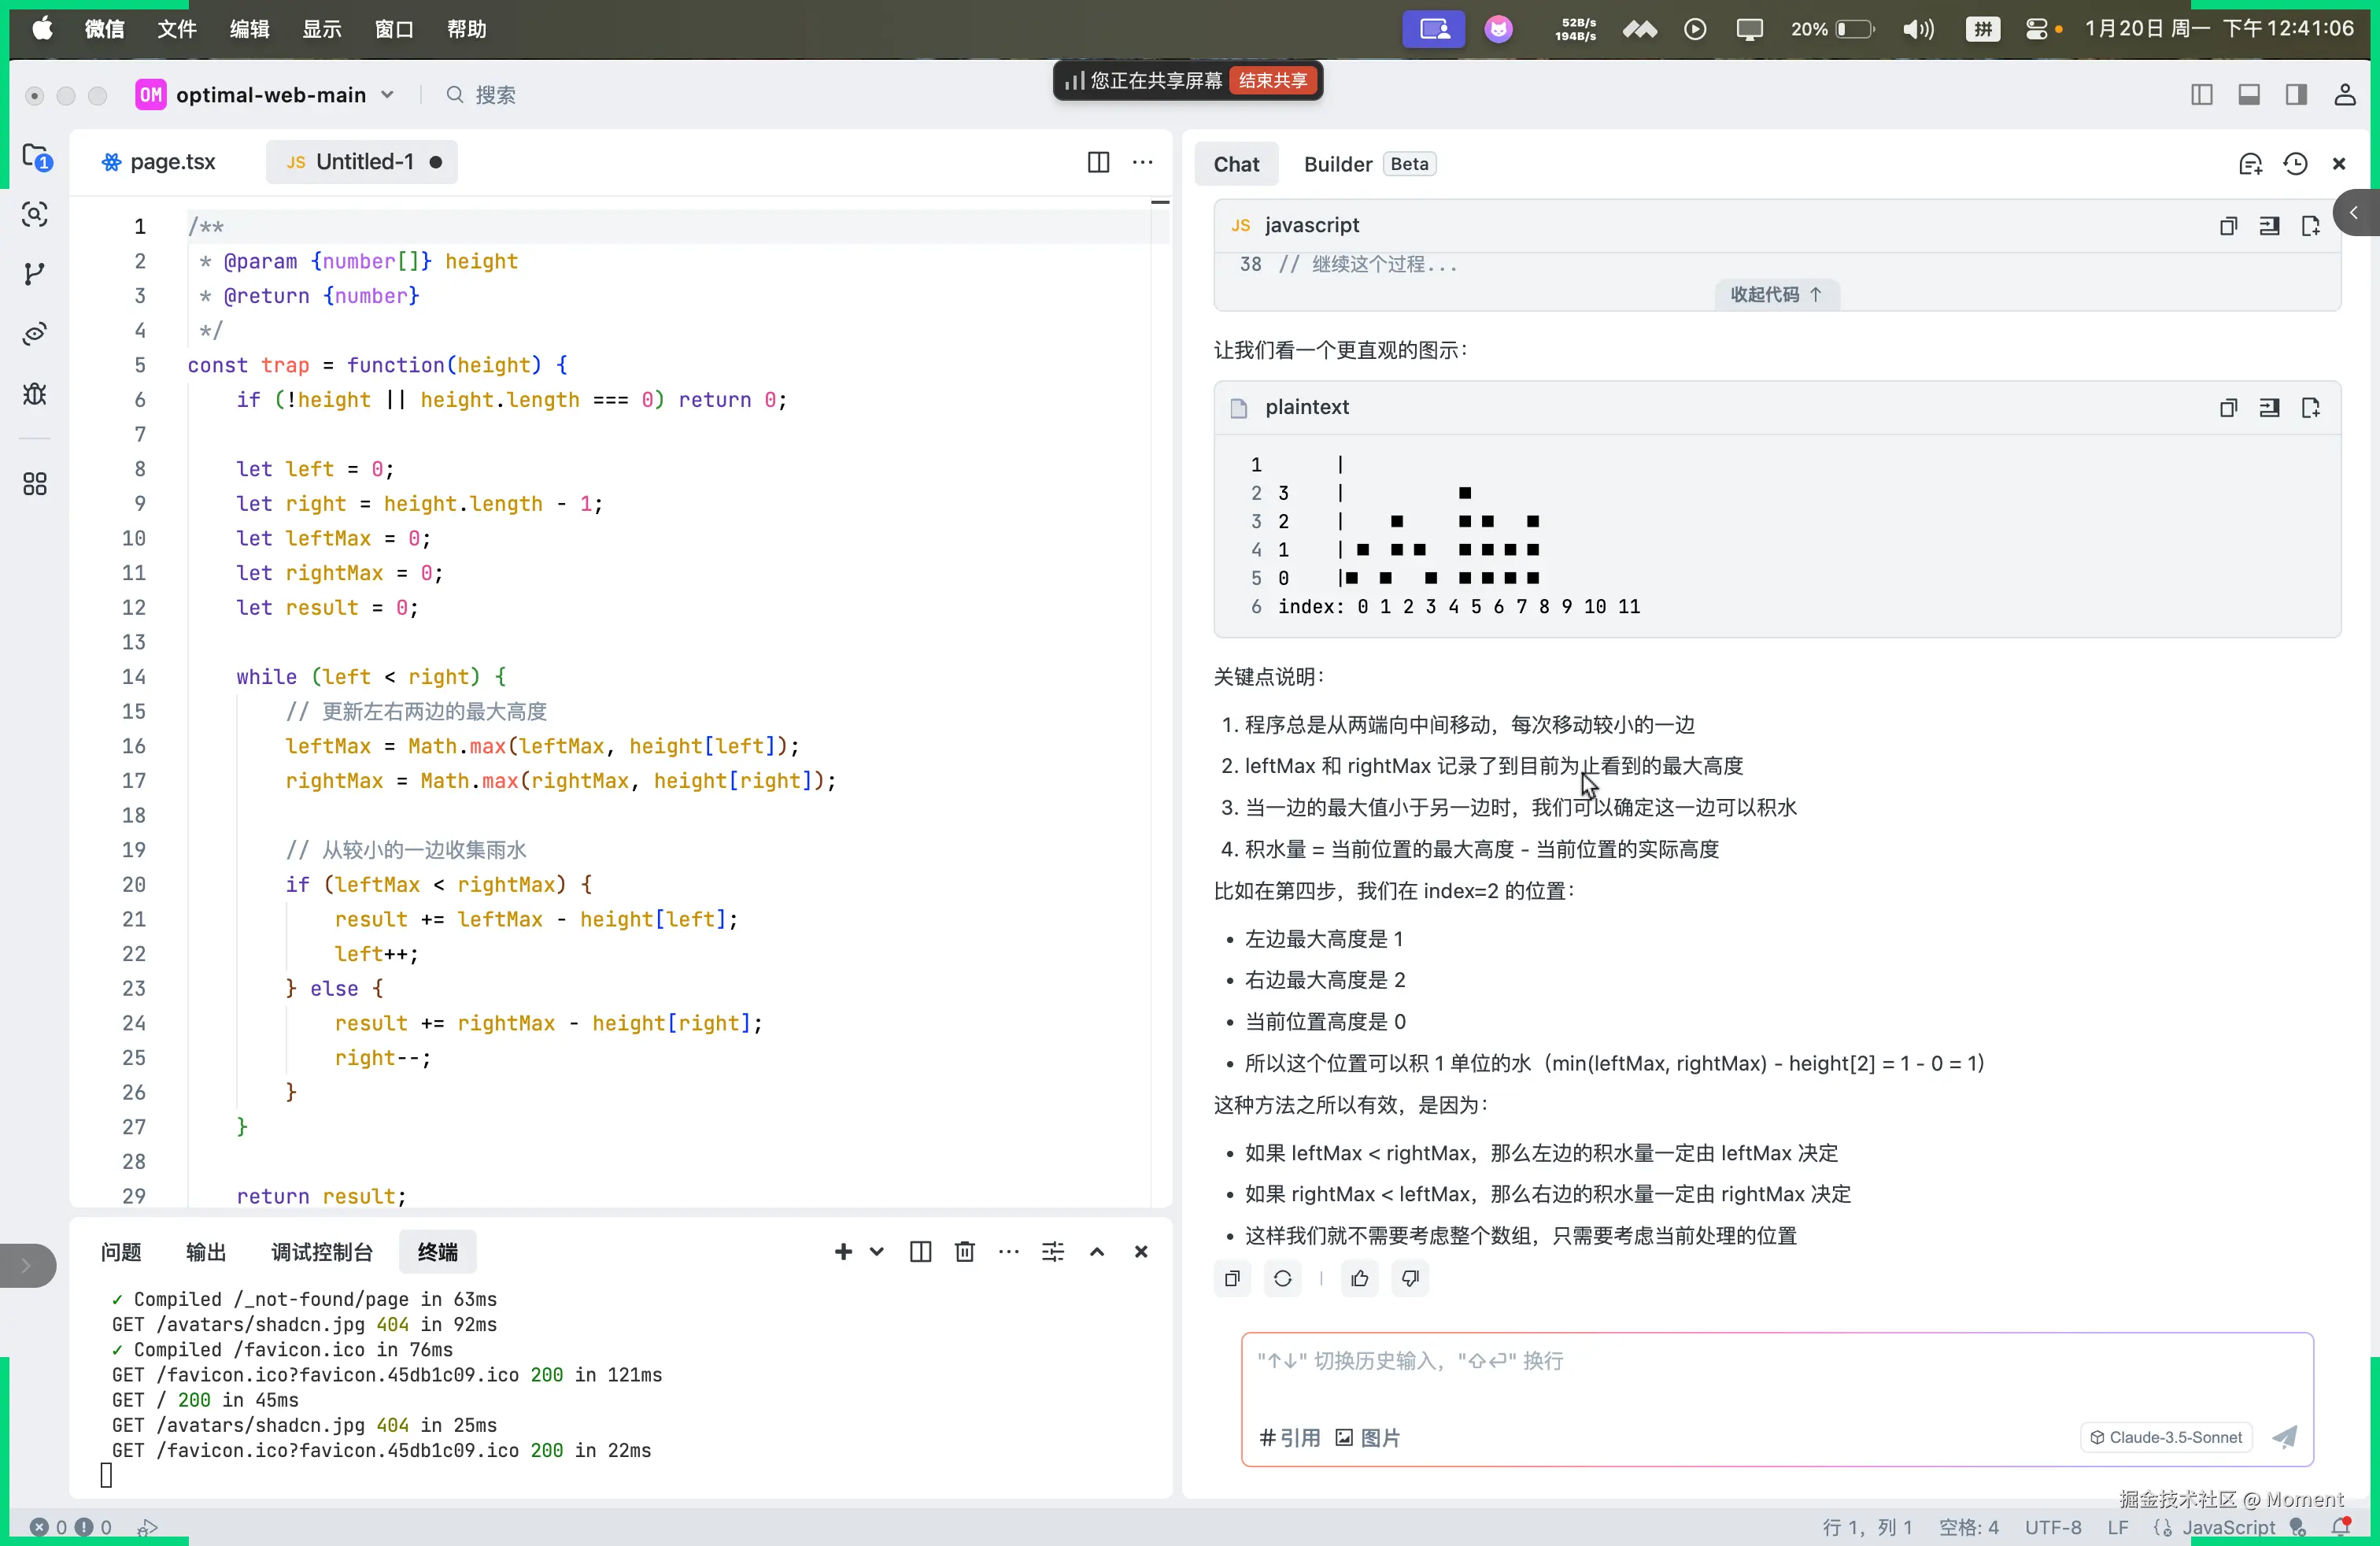Open the 输出 panel tab
Screen dimensions: 2380x1546
click(206, 1252)
